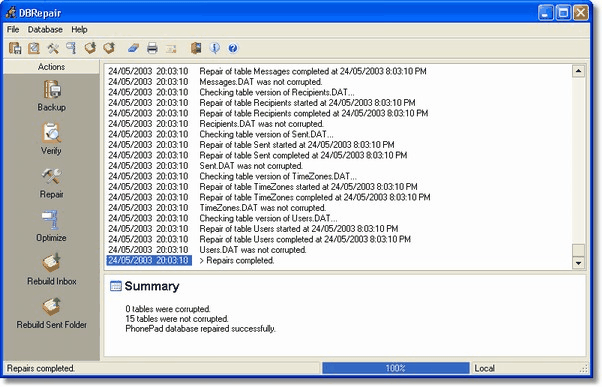Click the Summary heading icon

coord(116,286)
